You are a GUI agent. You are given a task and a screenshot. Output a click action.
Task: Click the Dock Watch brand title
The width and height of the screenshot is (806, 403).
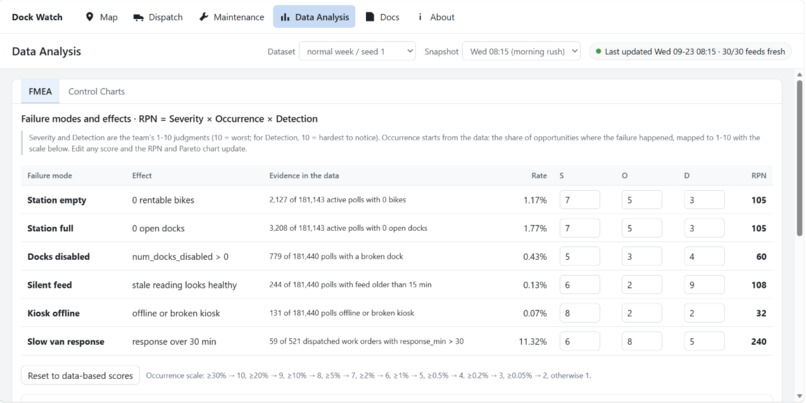pyautogui.click(x=37, y=17)
